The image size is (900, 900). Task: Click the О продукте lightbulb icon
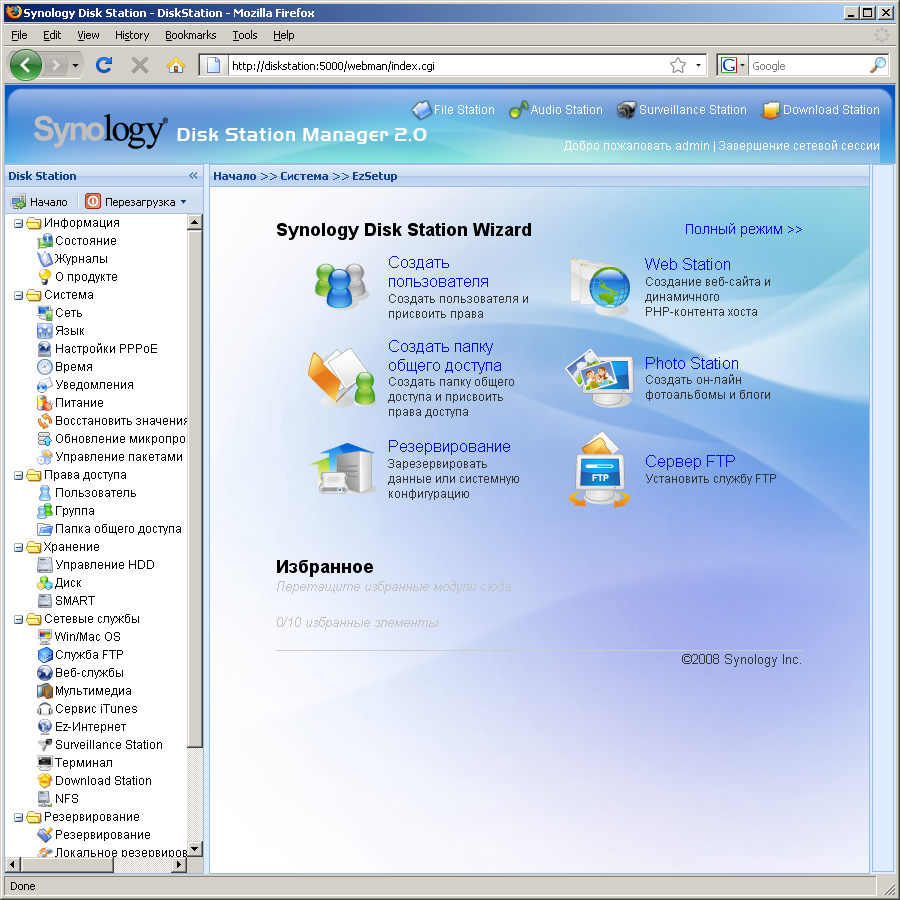45,277
